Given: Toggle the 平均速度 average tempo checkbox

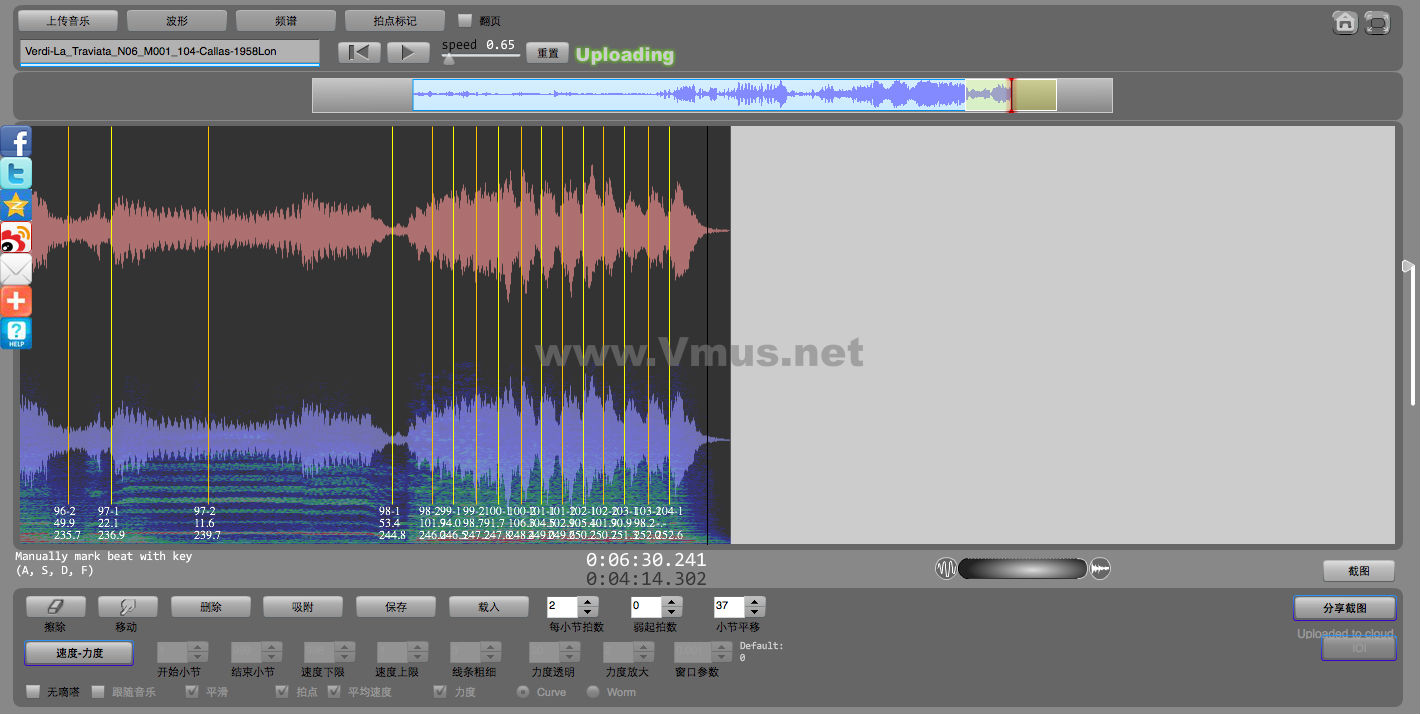Looking at the screenshot, I should pyautogui.click(x=334, y=691).
